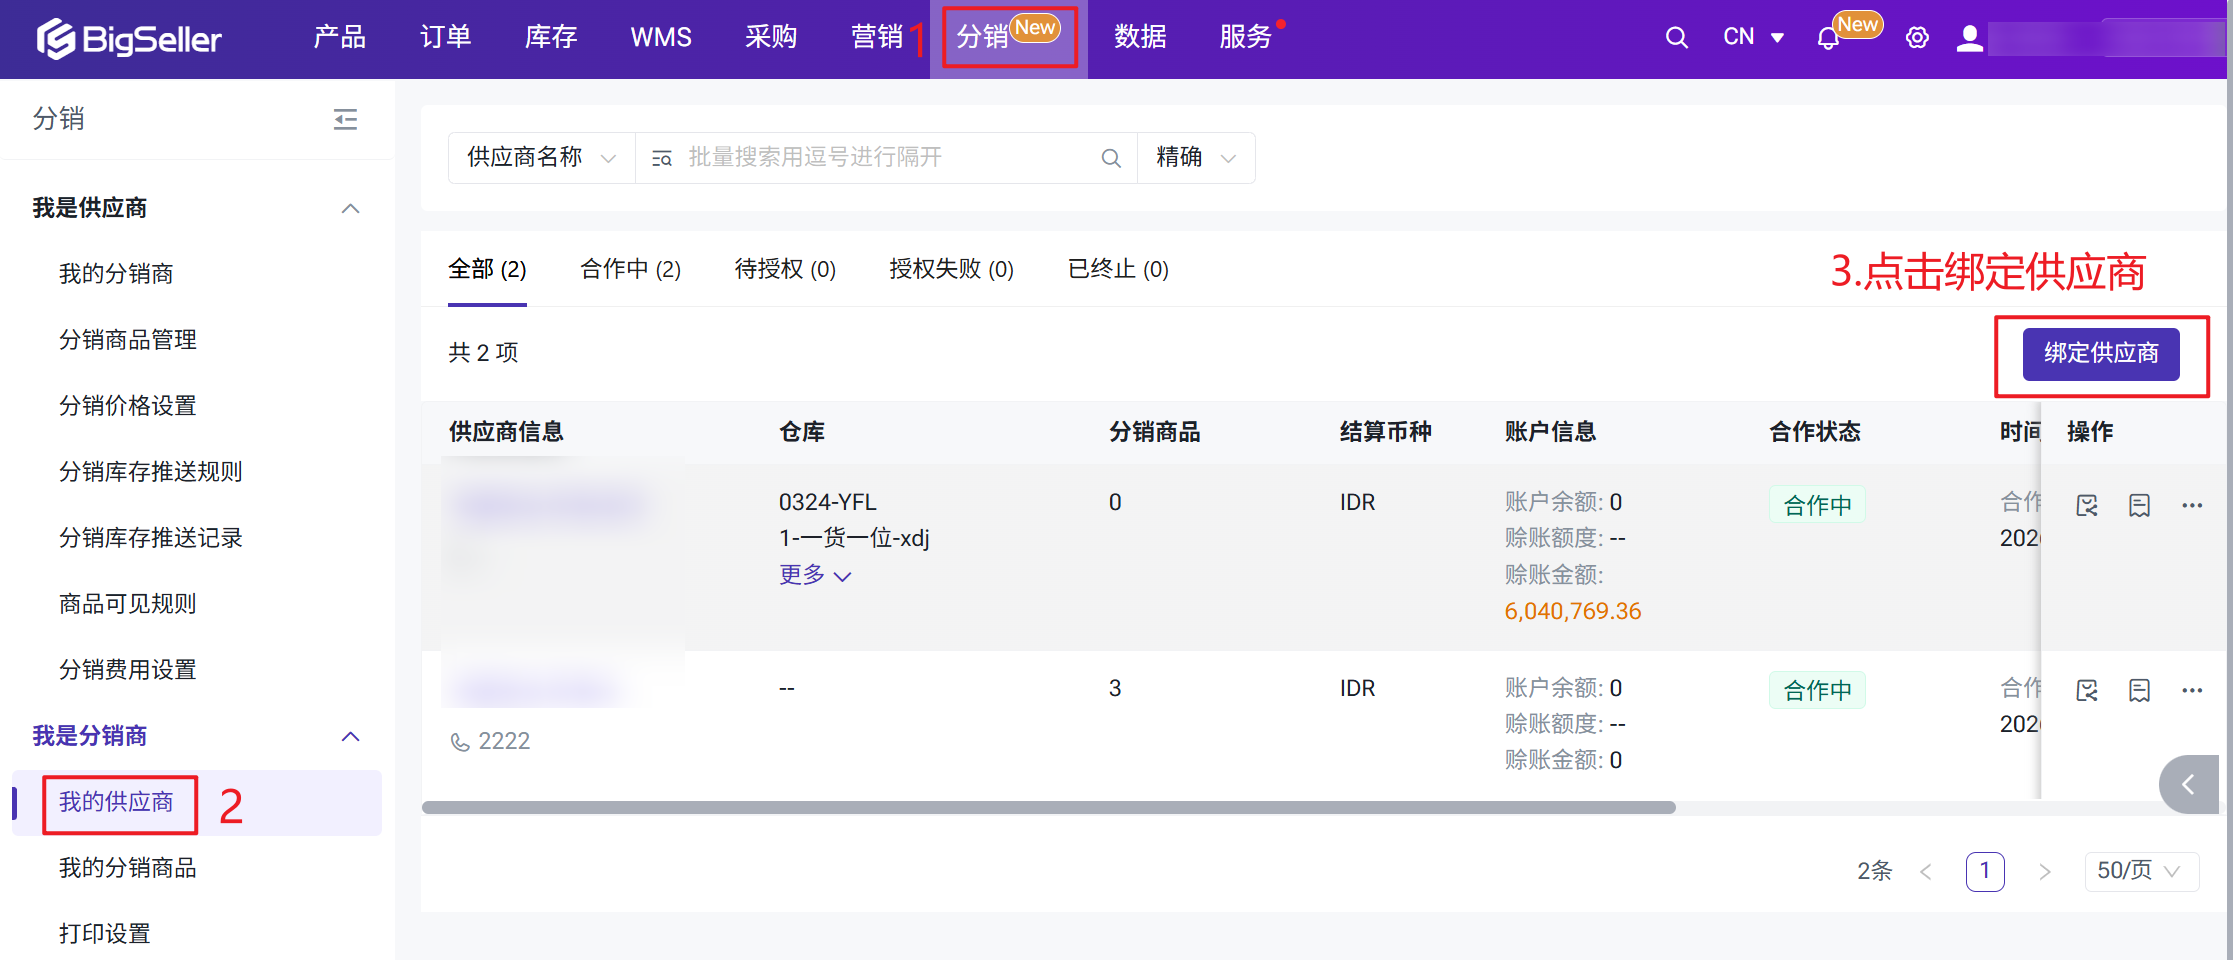The width and height of the screenshot is (2233, 960).
Task: Click the horizontal scrollbar under the table
Action: coord(1048,808)
